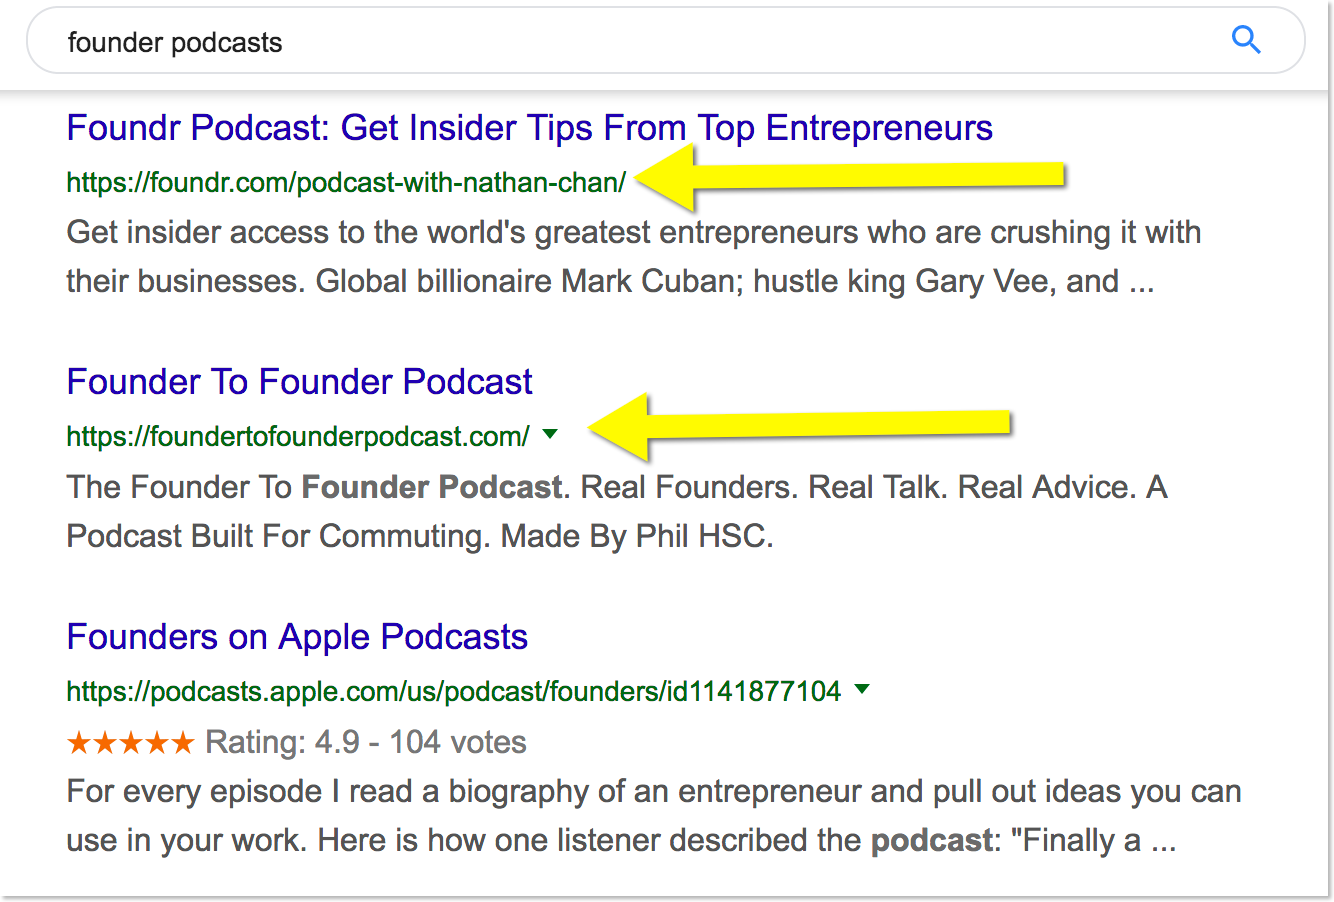The image size is (1334, 902).
Task: Open dropdown arrow next to podcasts.apple.com URL
Action: (x=862, y=689)
